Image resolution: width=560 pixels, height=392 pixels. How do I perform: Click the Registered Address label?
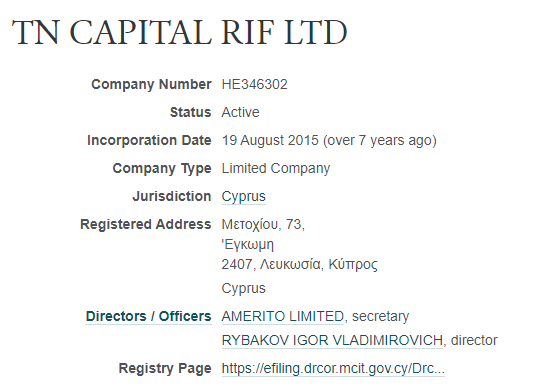click(x=146, y=225)
